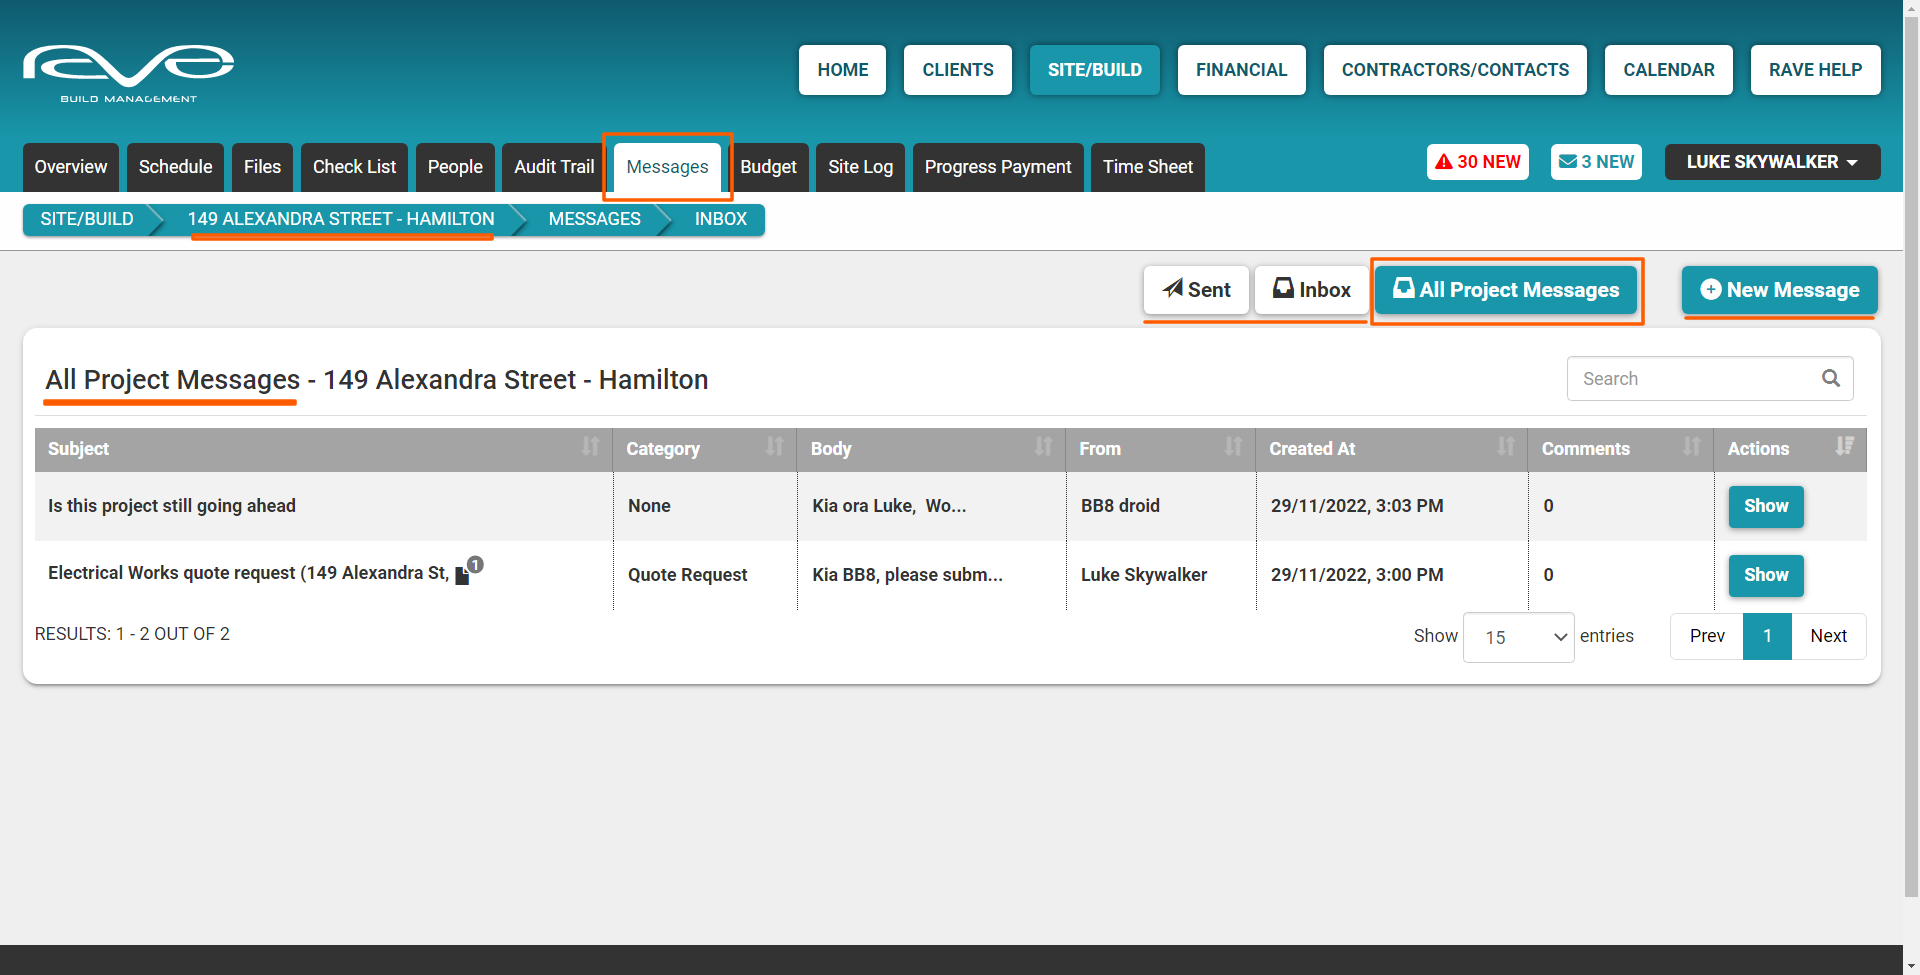Viewport: 1920px width, 975px height.
Task: Click the 149 Alexandra Street breadcrumb
Action: pyautogui.click(x=340, y=219)
